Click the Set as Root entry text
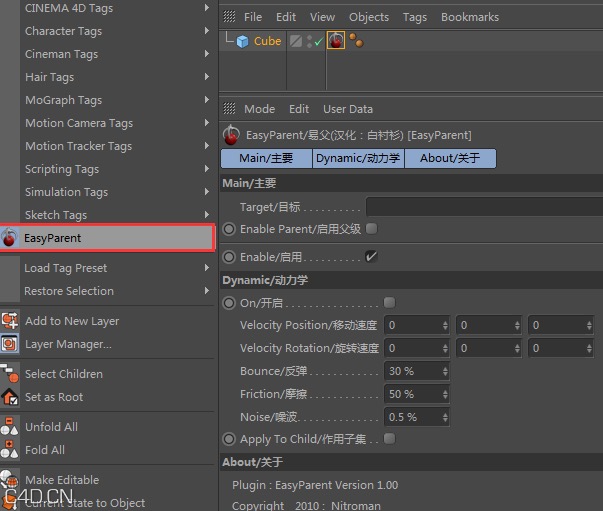Image resolution: width=603 pixels, height=511 pixels. pos(54,397)
